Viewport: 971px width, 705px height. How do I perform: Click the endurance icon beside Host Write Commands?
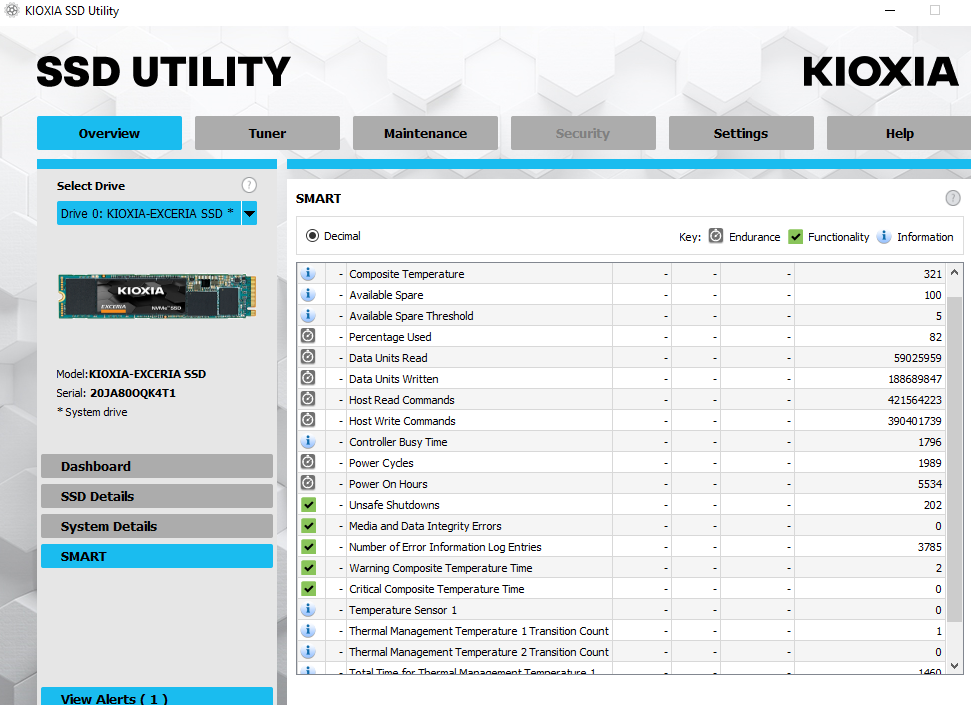[x=308, y=420]
